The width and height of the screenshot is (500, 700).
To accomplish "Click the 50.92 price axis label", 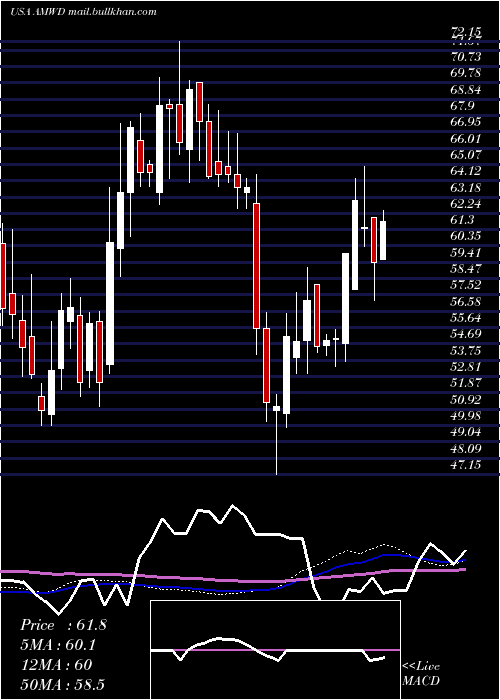I will (x=466, y=400).
